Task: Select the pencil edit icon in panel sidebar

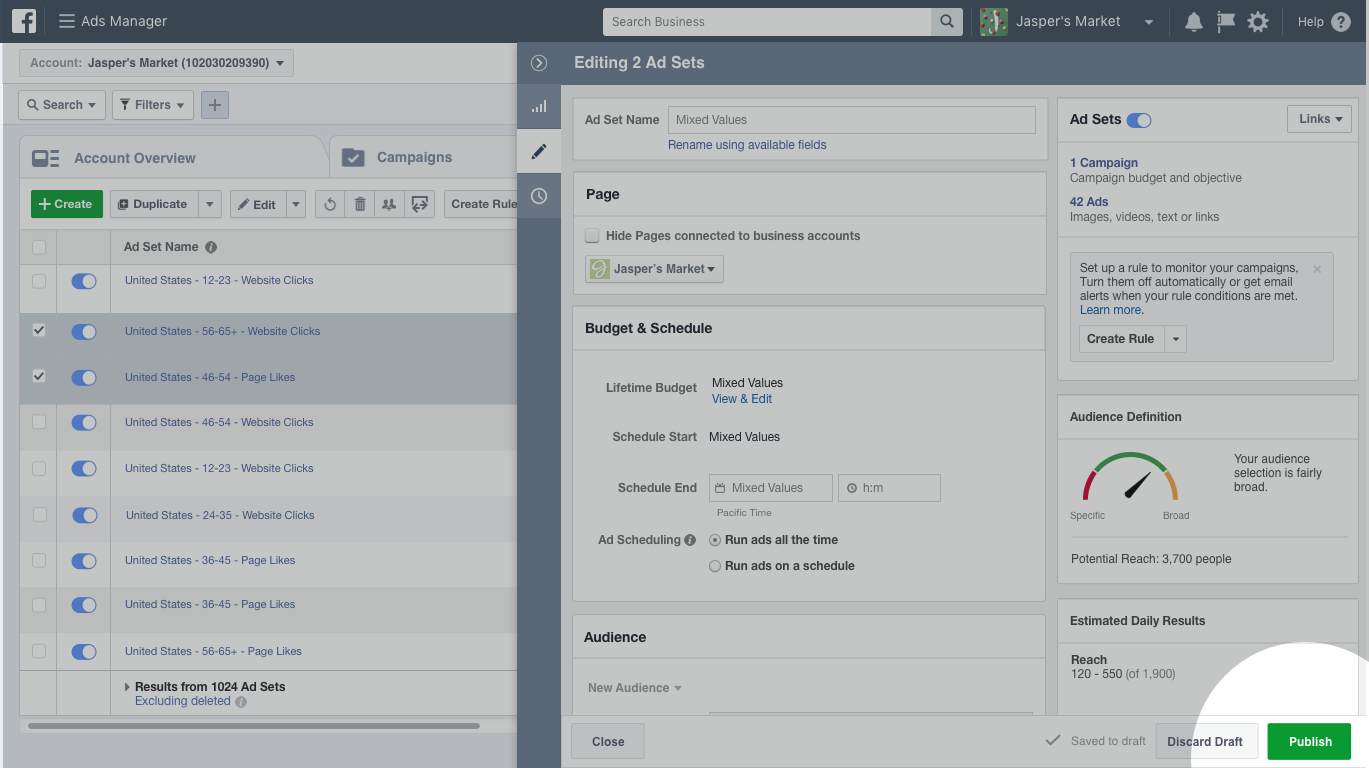Action: (539, 151)
